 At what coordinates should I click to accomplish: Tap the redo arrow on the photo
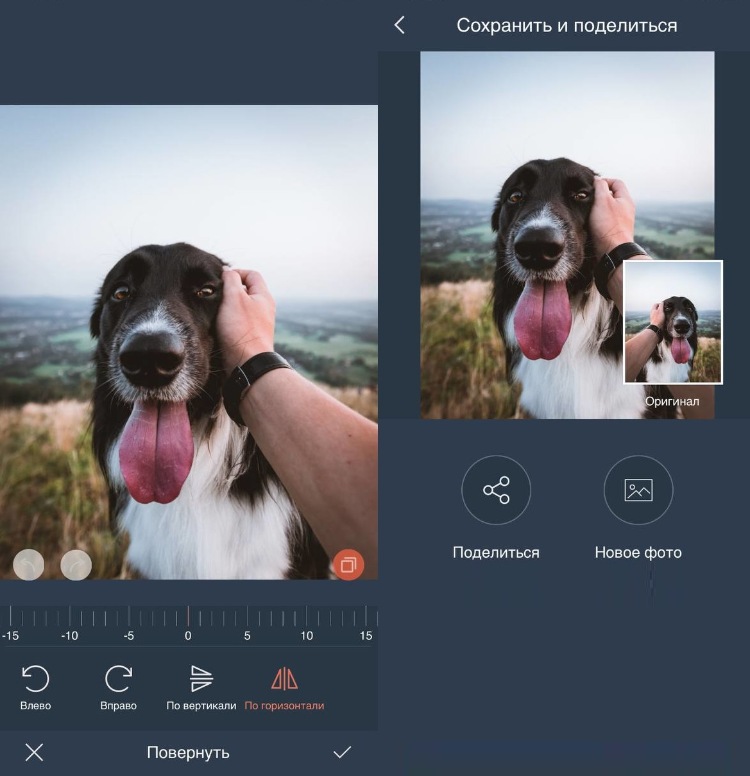[76, 565]
